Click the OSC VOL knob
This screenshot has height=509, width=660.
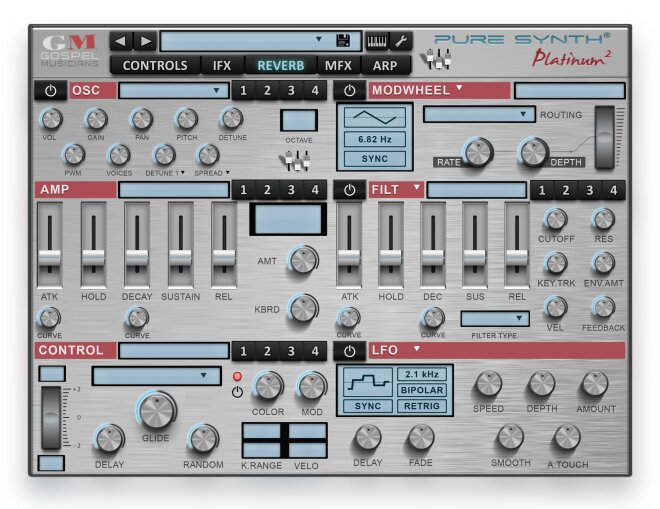51,119
